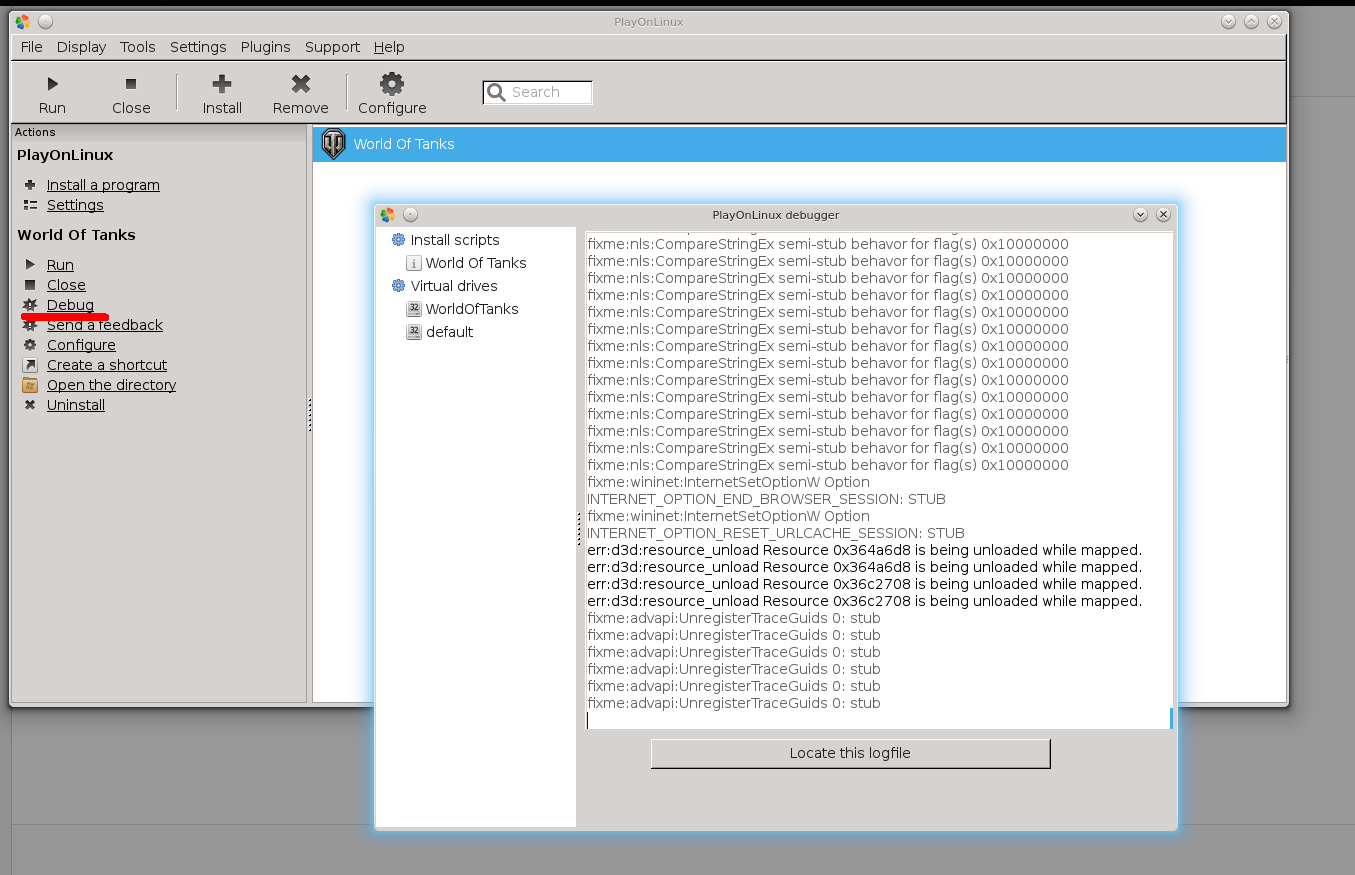Click the round button next to debugger title icon

click(410, 215)
